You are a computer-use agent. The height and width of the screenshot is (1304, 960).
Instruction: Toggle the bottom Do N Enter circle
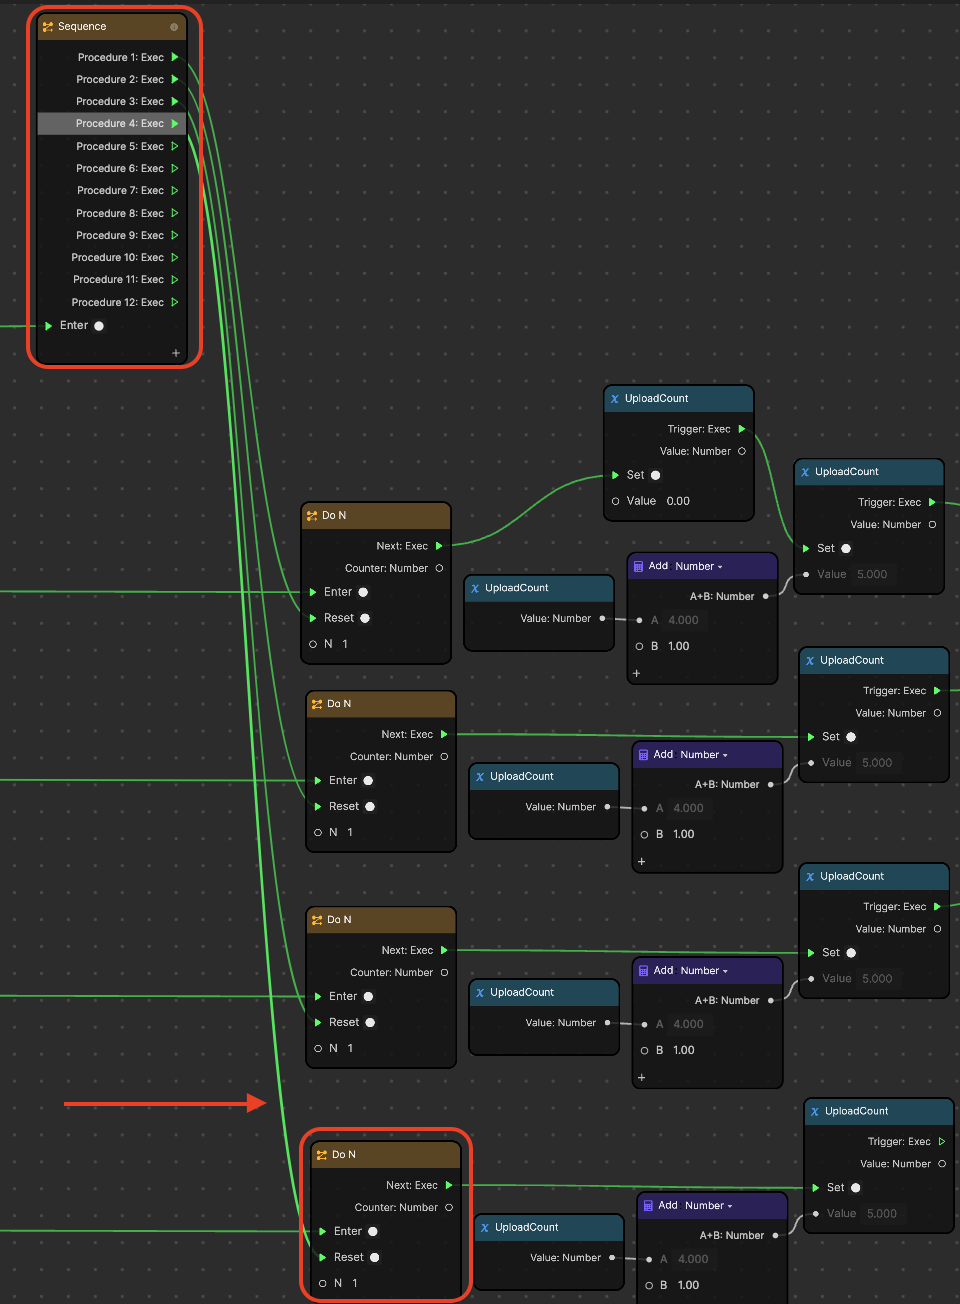pos(373,1231)
